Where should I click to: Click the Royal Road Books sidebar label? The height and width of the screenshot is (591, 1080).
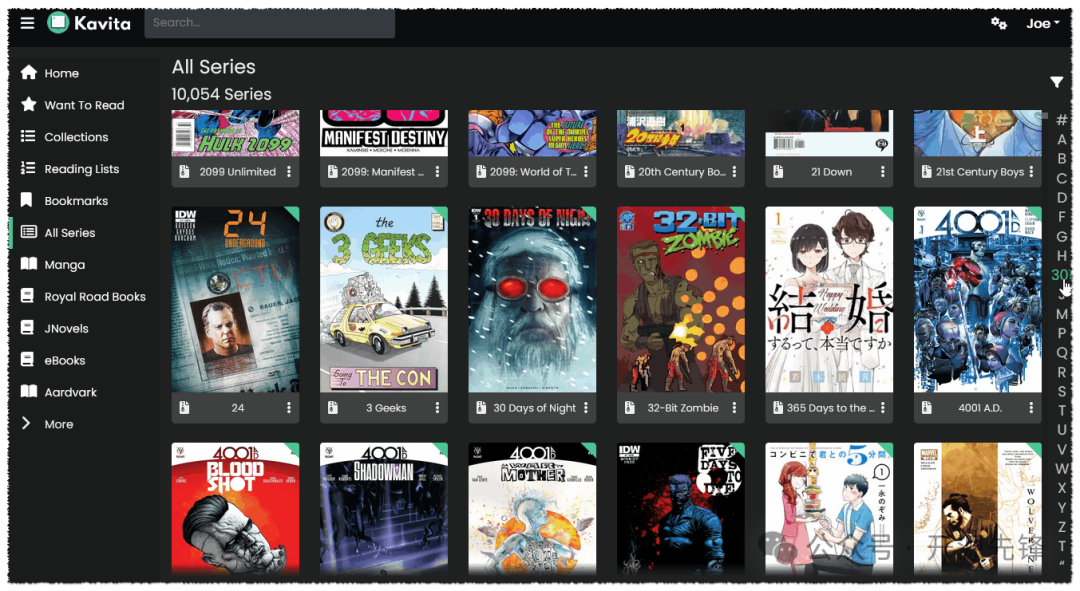point(95,296)
